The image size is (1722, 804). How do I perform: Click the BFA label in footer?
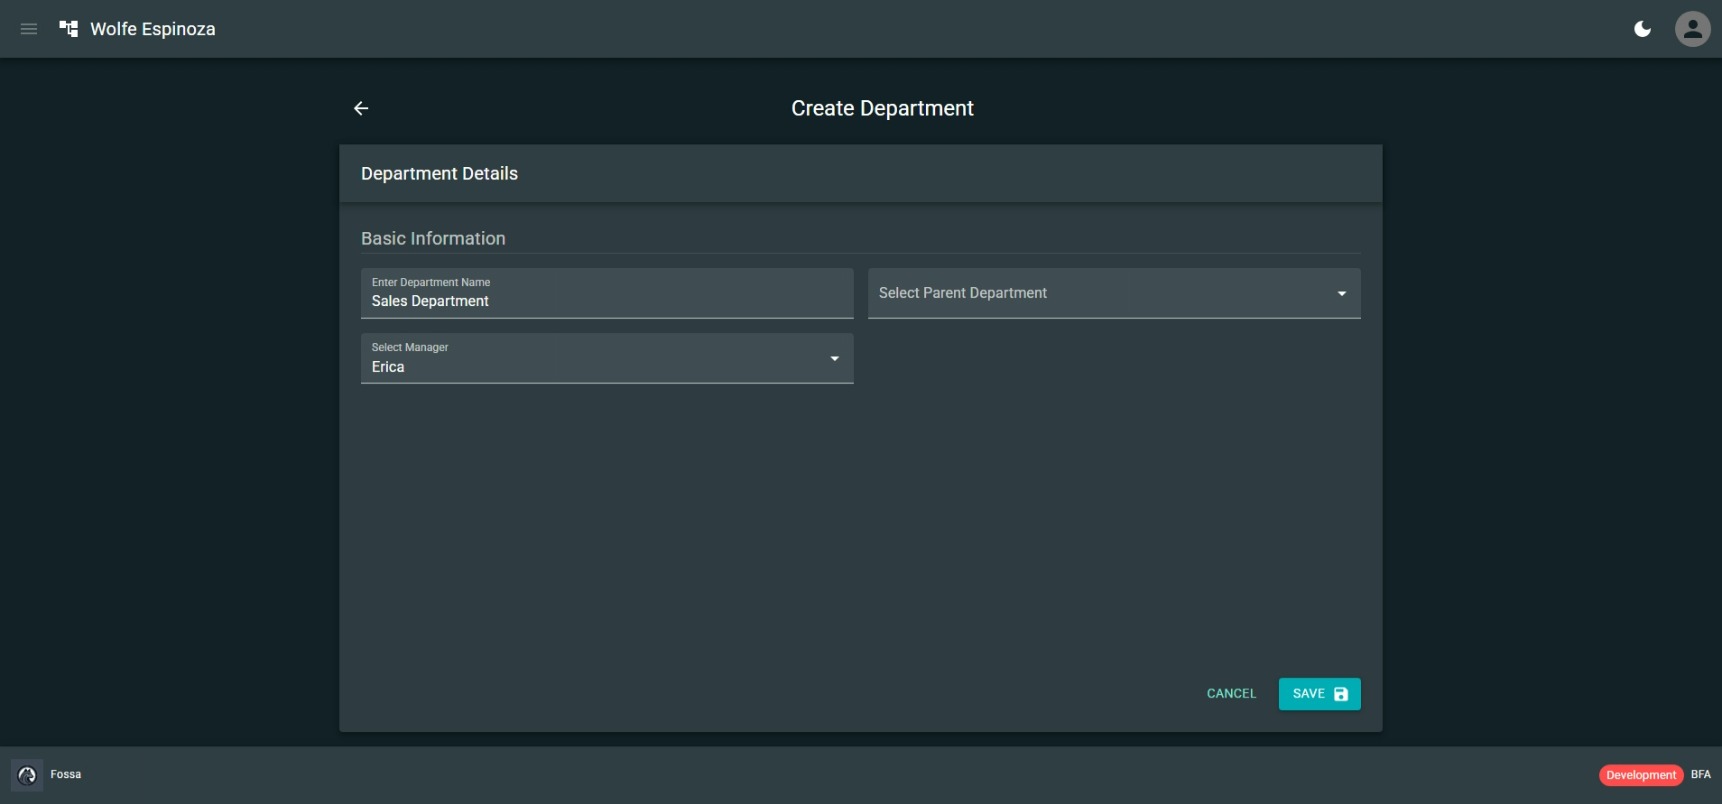click(1700, 775)
